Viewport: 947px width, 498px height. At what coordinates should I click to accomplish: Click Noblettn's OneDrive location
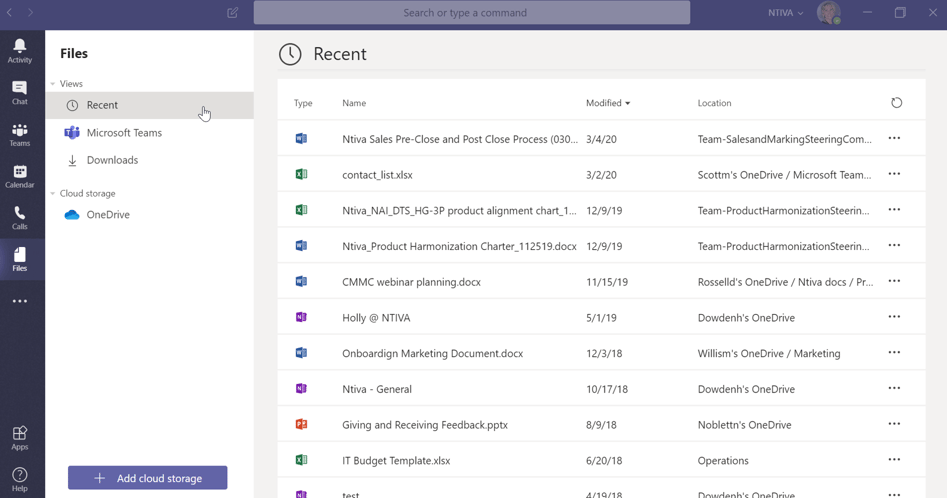coord(744,425)
